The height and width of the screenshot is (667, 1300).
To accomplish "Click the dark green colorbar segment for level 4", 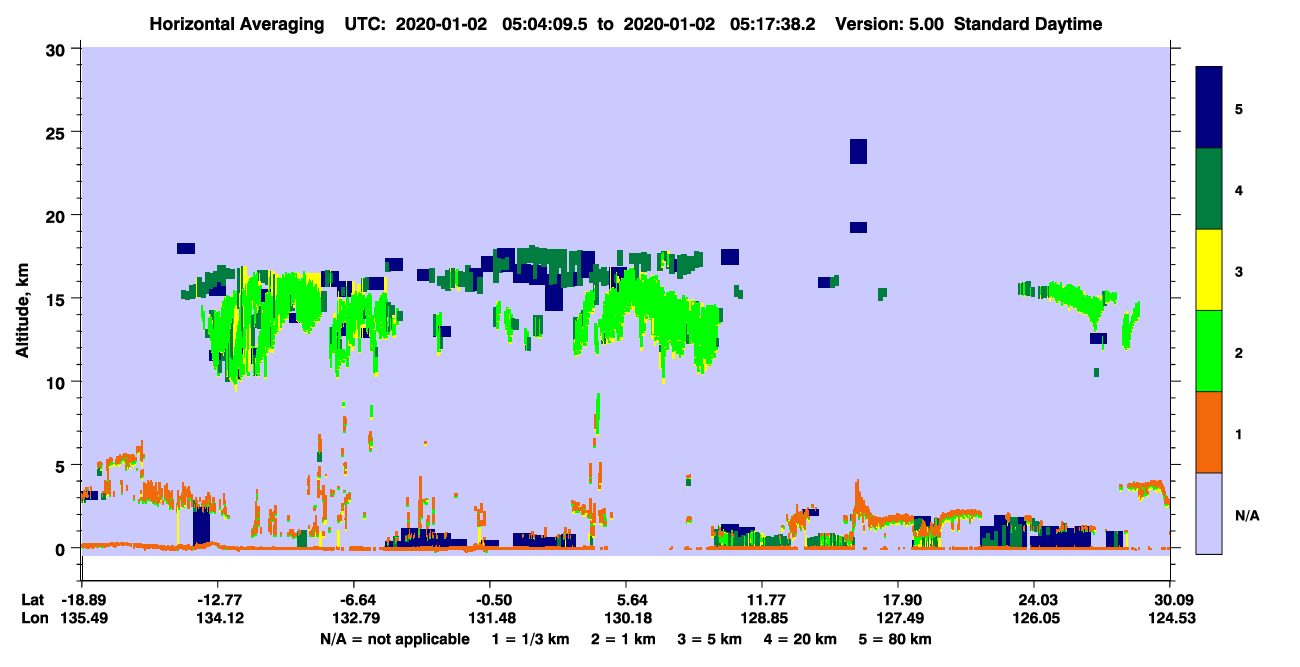I will tap(1209, 189).
